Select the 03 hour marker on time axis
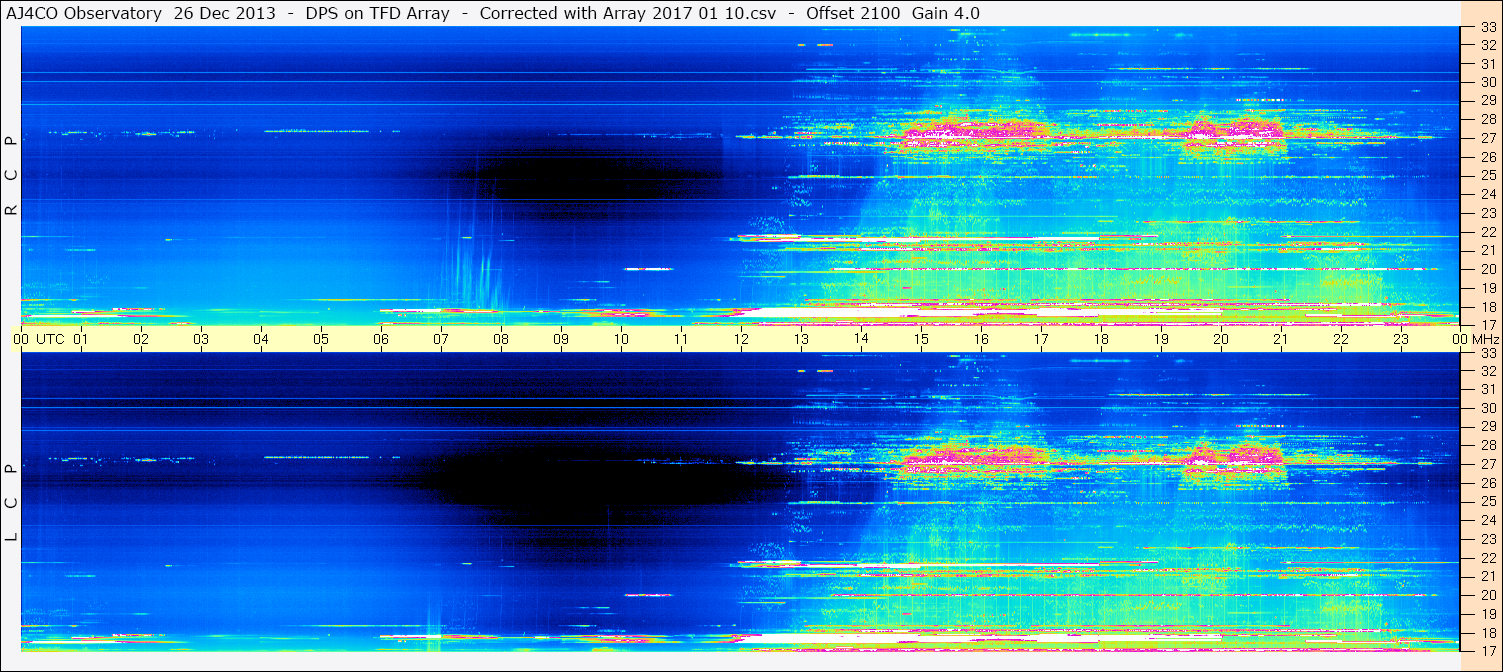 pos(201,339)
